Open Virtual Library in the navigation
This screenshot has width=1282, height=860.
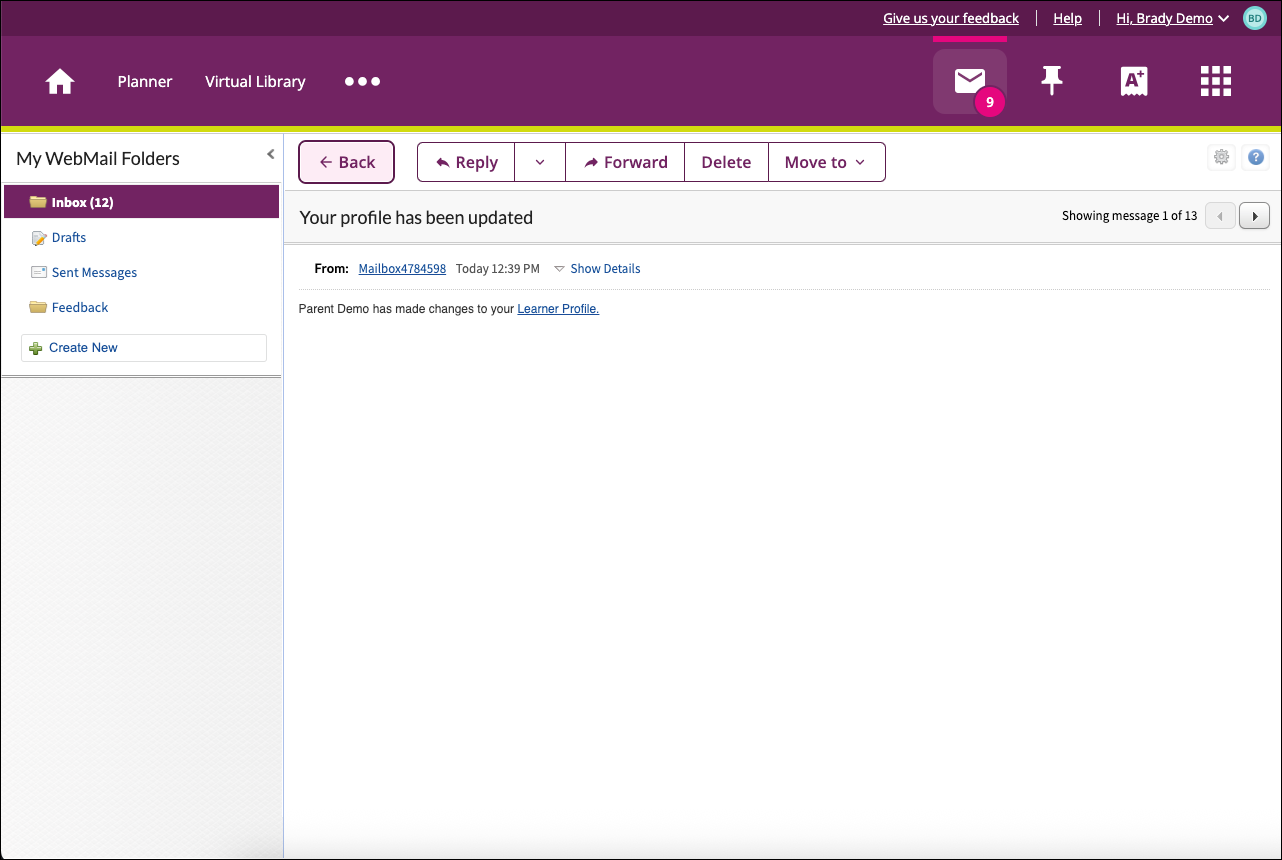[255, 82]
